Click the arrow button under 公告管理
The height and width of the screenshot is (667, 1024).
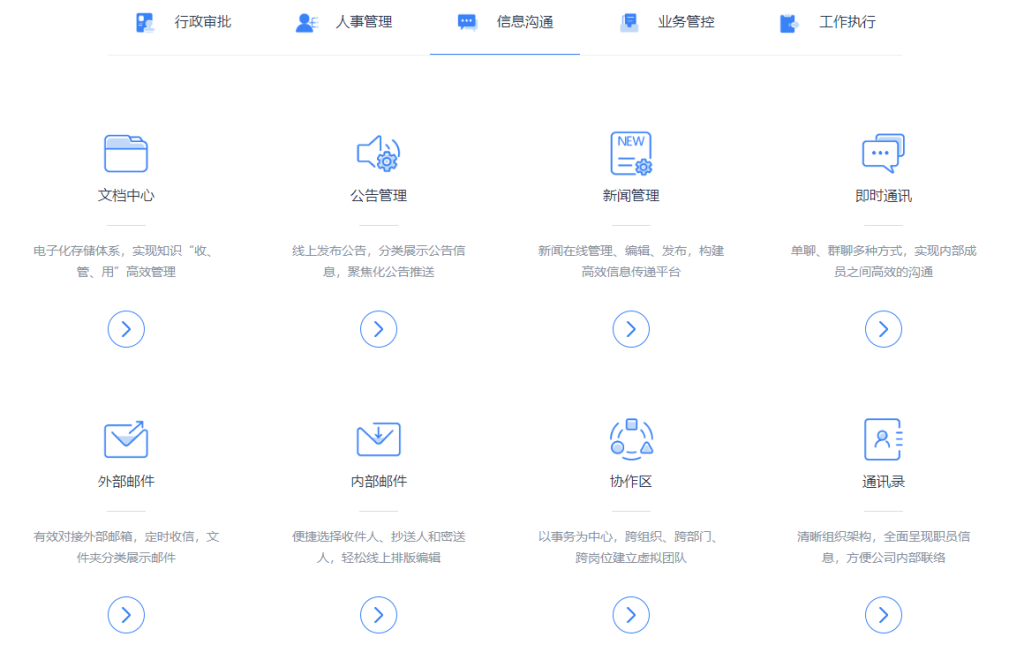378,329
